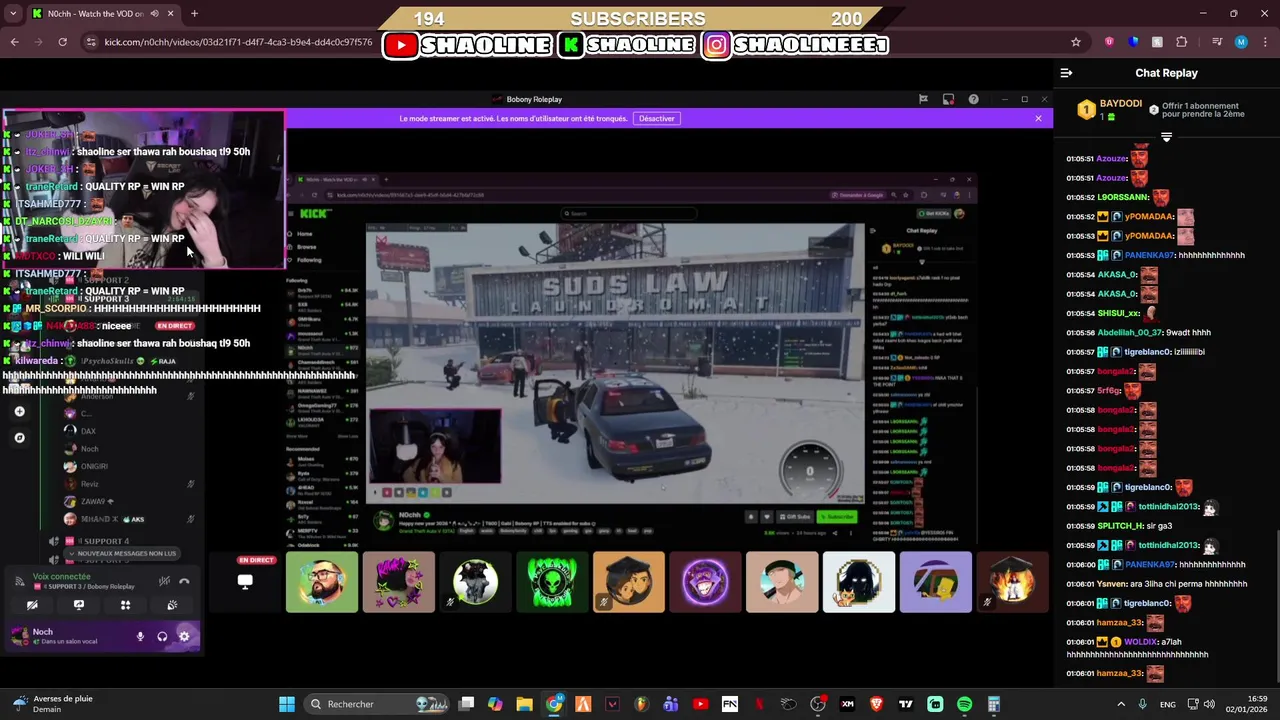
Task: Click the green alien avatar tile
Action: (x=552, y=582)
